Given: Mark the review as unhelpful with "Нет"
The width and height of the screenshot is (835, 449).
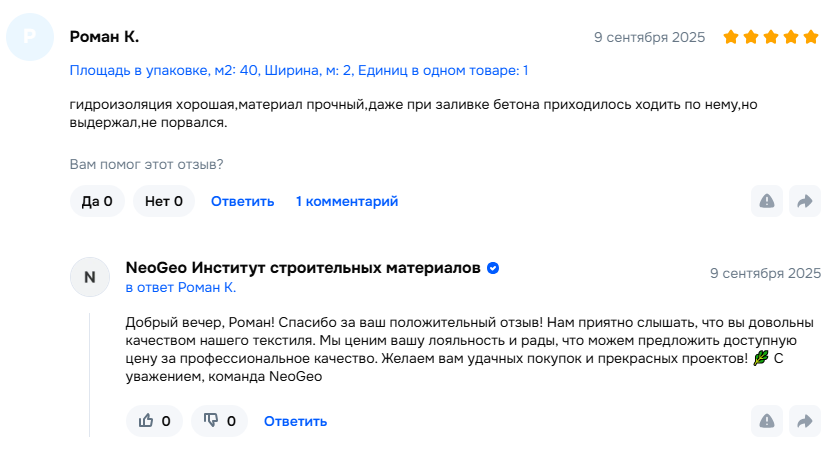Looking at the screenshot, I should [x=164, y=201].
